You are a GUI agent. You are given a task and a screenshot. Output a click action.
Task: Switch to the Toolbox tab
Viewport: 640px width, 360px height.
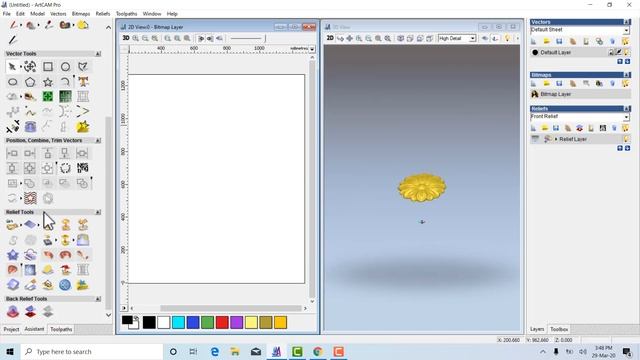pyautogui.click(x=559, y=329)
